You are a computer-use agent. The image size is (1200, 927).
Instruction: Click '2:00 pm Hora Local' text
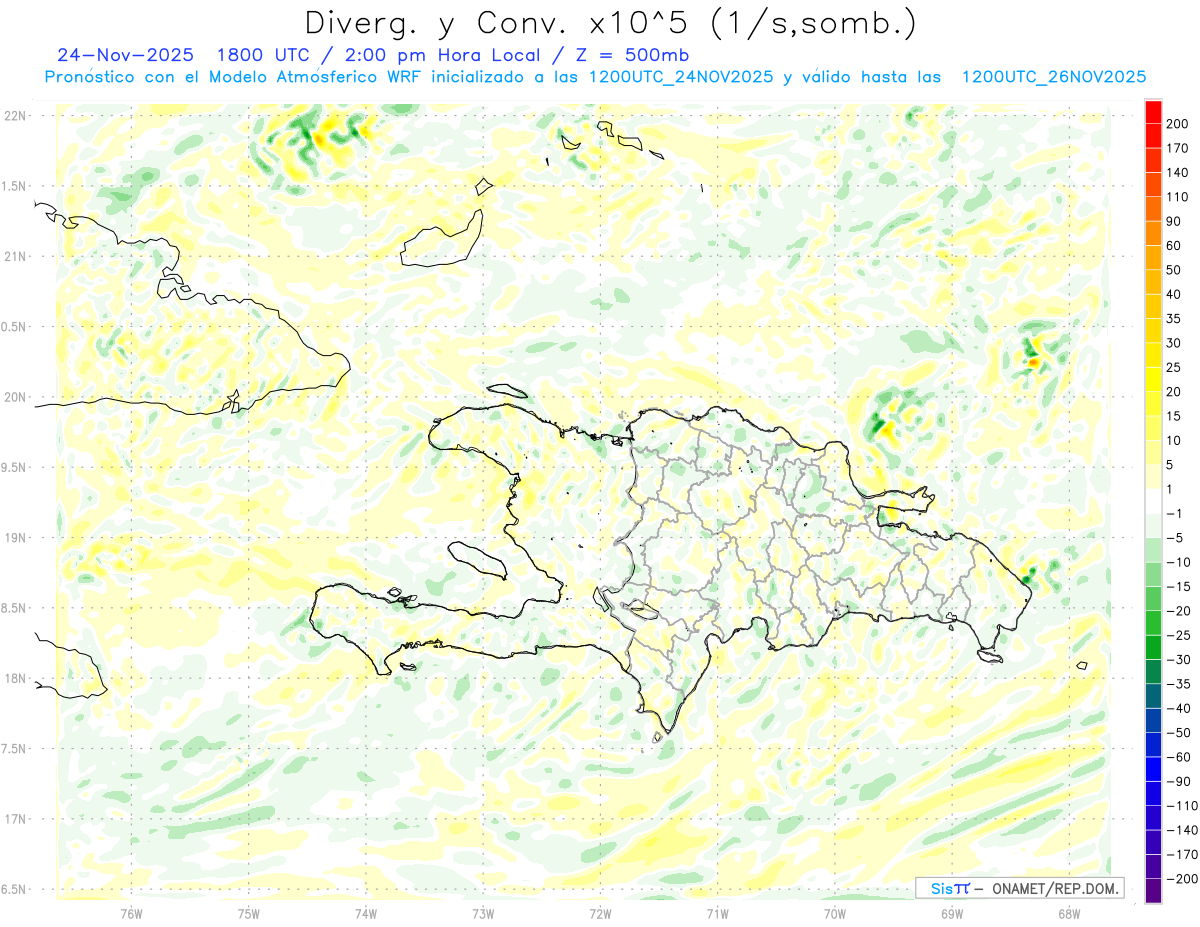[445, 55]
